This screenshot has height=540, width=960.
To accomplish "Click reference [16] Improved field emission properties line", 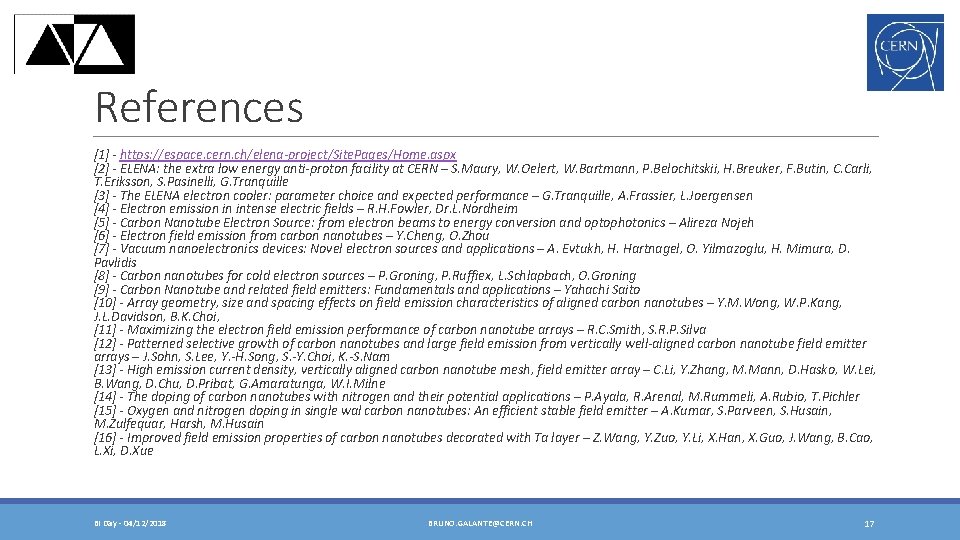I will point(483,444).
